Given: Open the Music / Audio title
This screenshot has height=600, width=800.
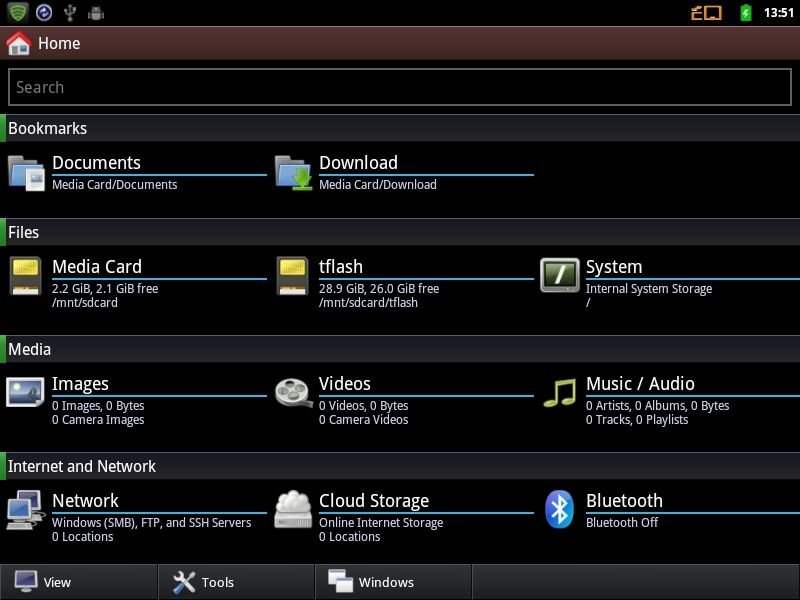Looking at the screenshot, I should 640,384.
